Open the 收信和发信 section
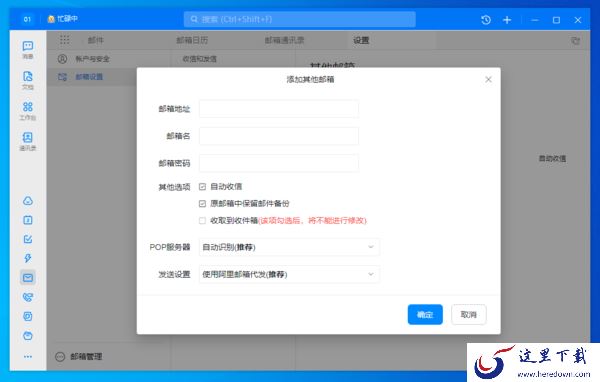The image size is (600, 382). pos(200,59)
